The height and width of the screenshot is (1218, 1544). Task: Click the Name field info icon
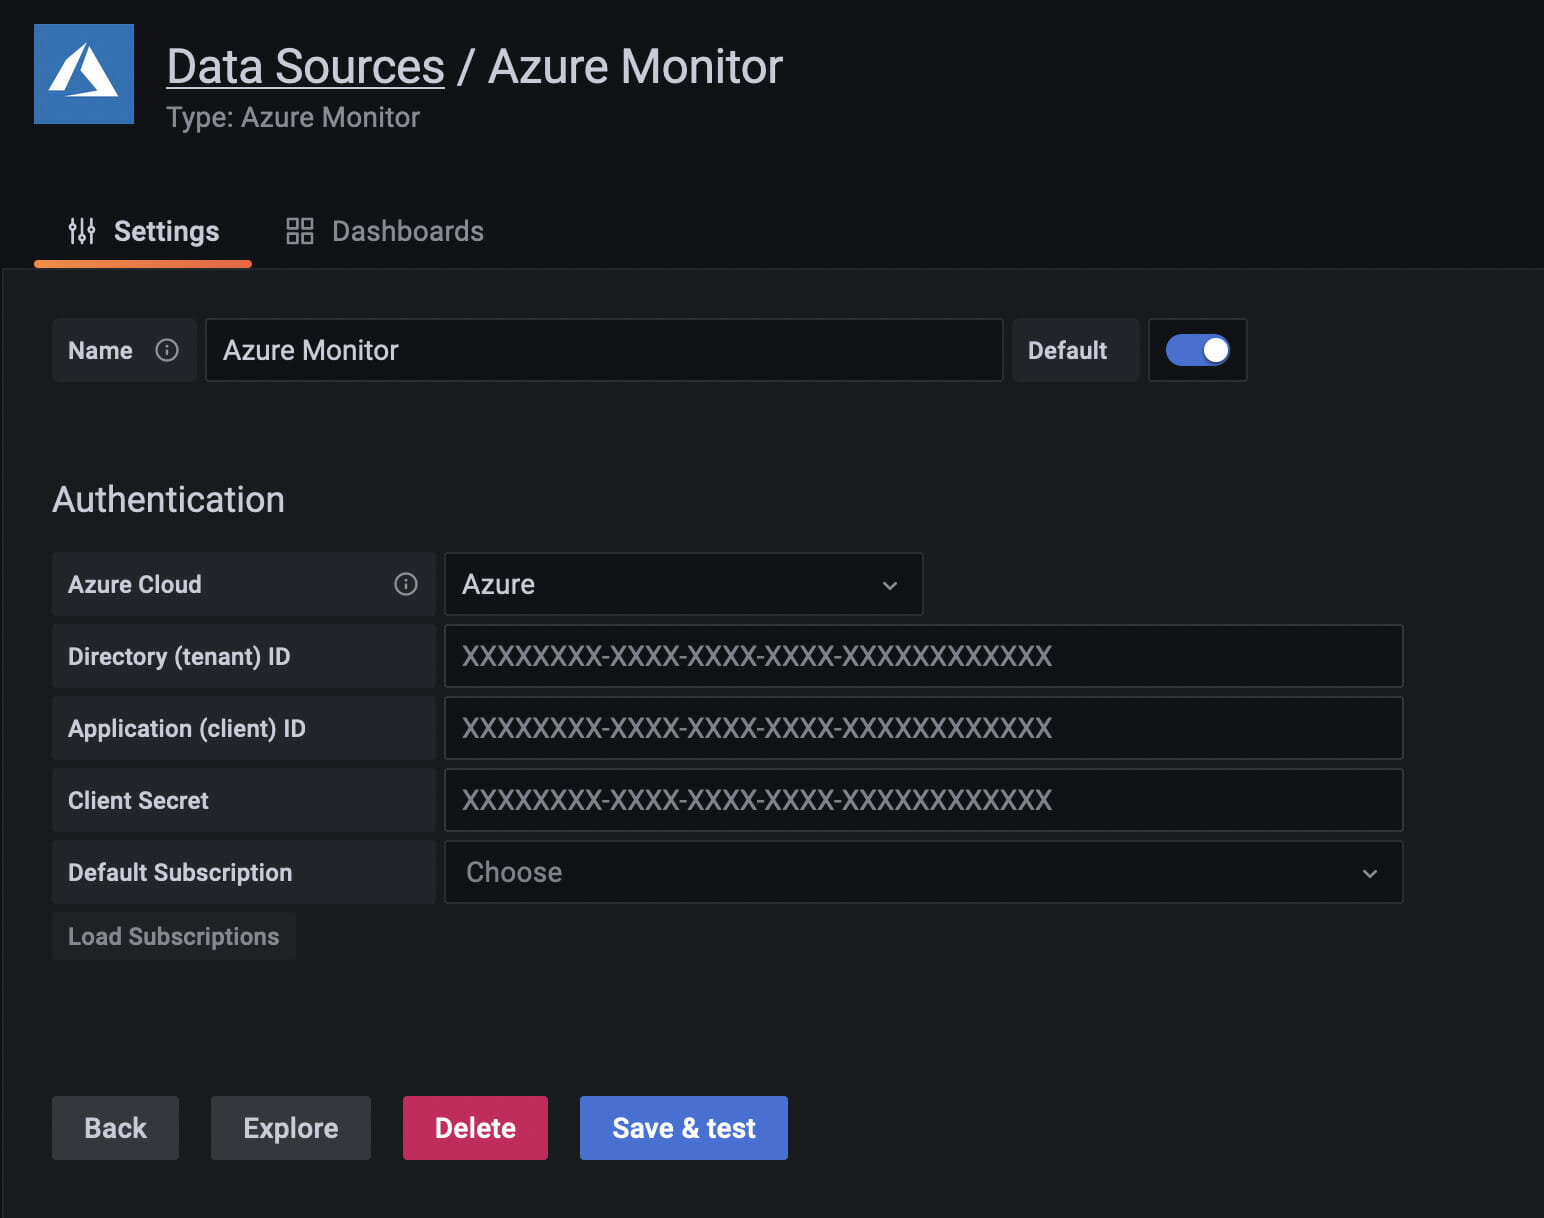pyautogui.click(x=167, y=350)
